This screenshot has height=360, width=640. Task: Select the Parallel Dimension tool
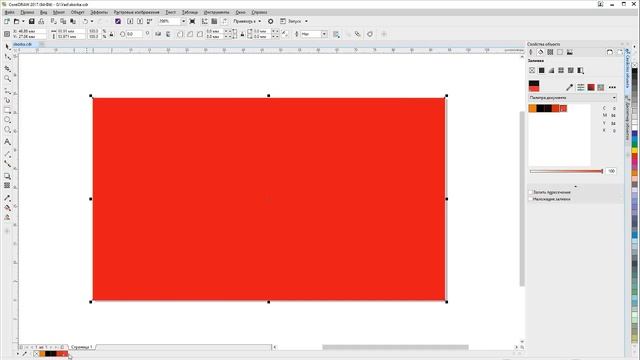[7, 154]
